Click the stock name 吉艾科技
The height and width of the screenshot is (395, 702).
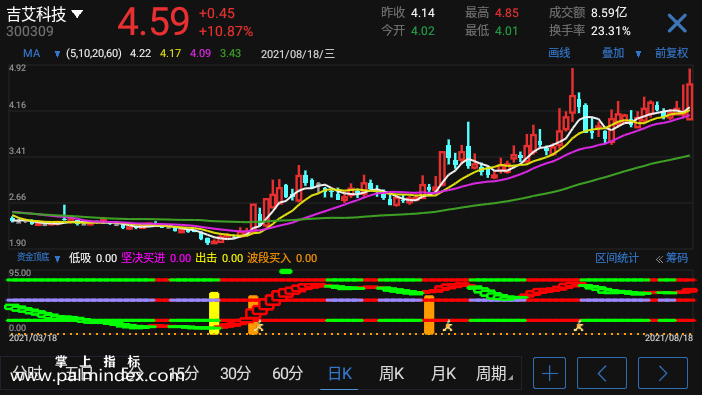pos(37,14)
